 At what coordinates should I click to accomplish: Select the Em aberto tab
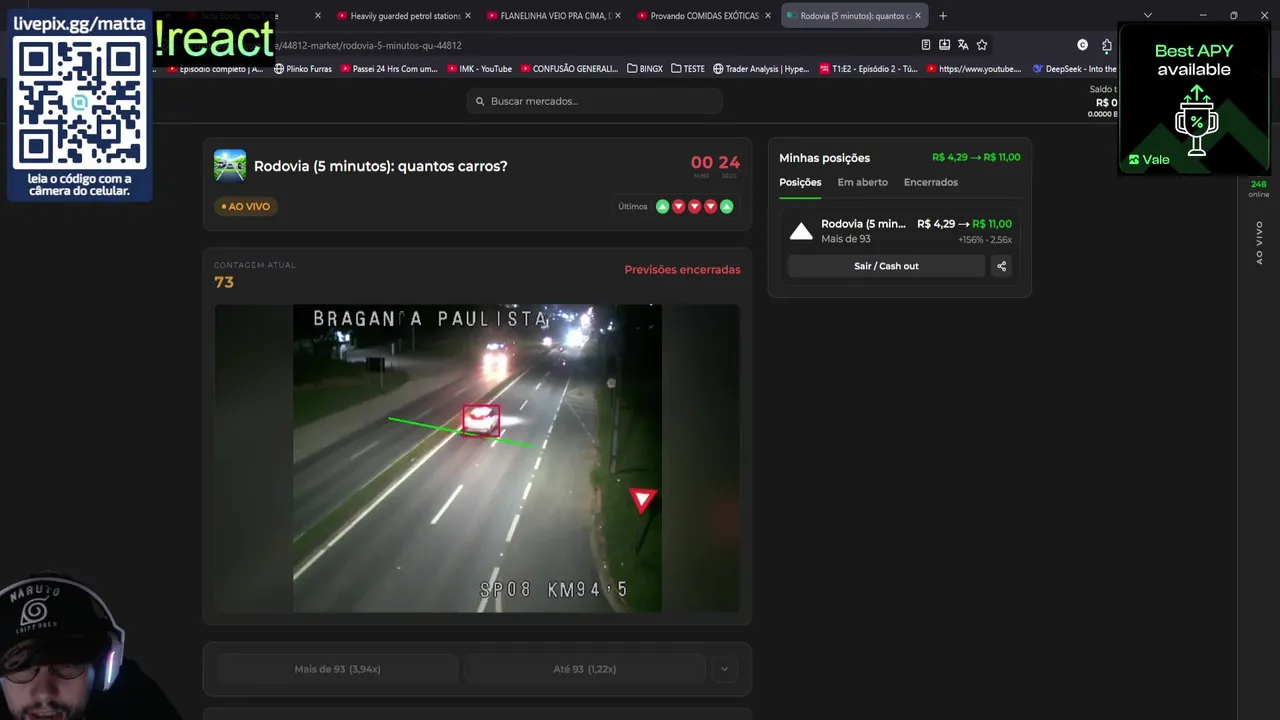coord(862,182)
